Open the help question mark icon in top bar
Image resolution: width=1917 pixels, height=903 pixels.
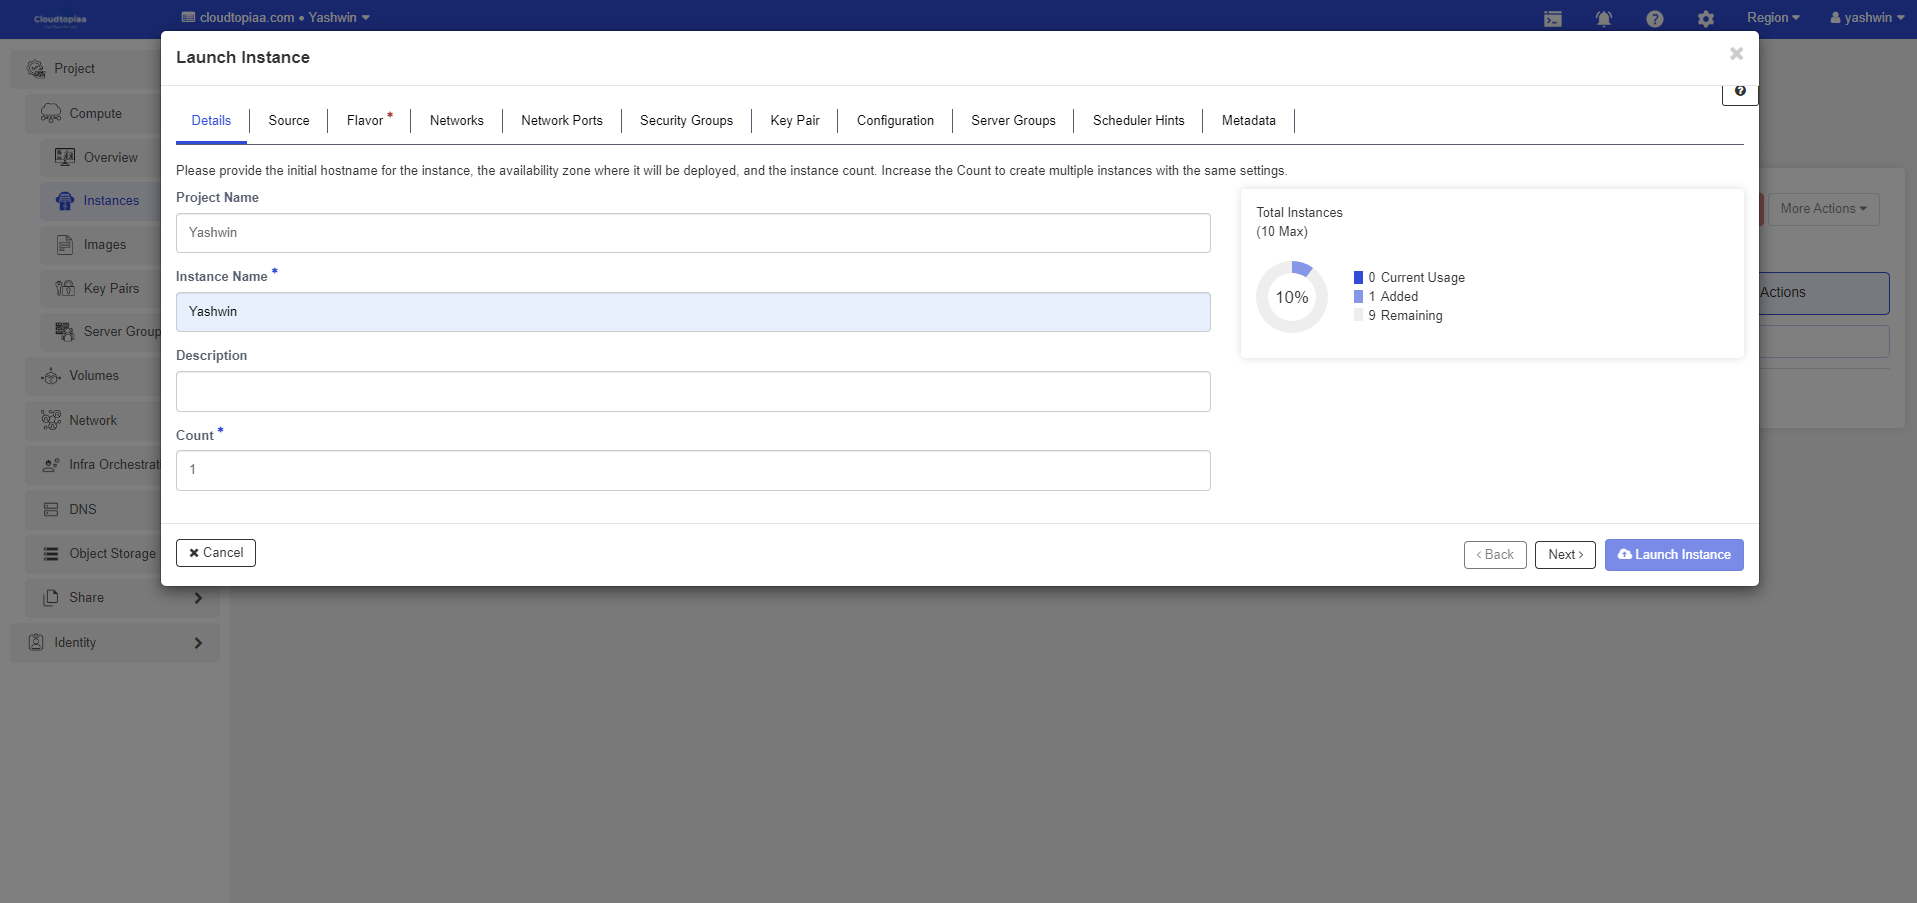coord(1654,19)
